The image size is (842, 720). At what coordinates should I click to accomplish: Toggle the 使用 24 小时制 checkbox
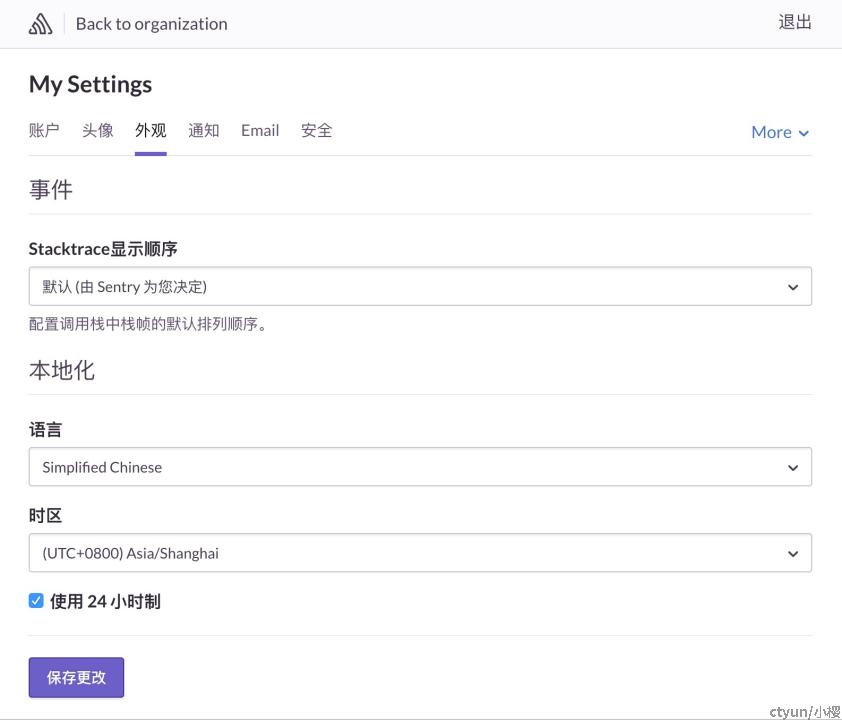click(x=36, y=600)
